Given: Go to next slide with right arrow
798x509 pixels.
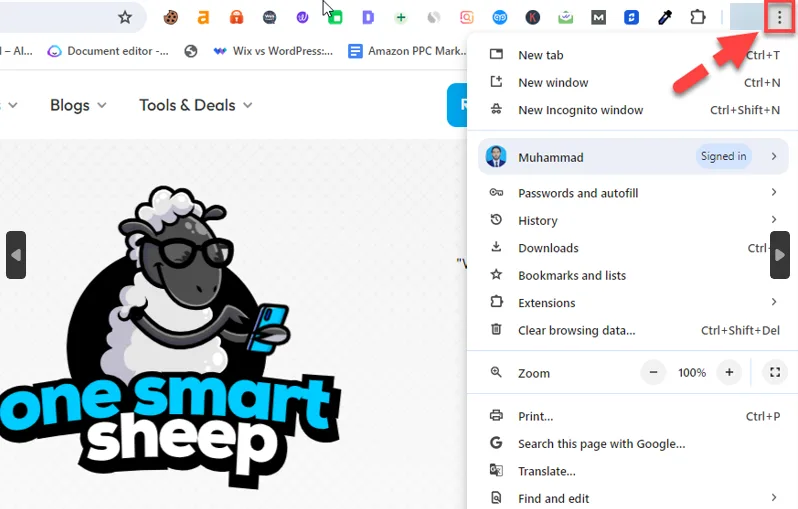Looking at the screenshot, I should (x=780, y=255).
